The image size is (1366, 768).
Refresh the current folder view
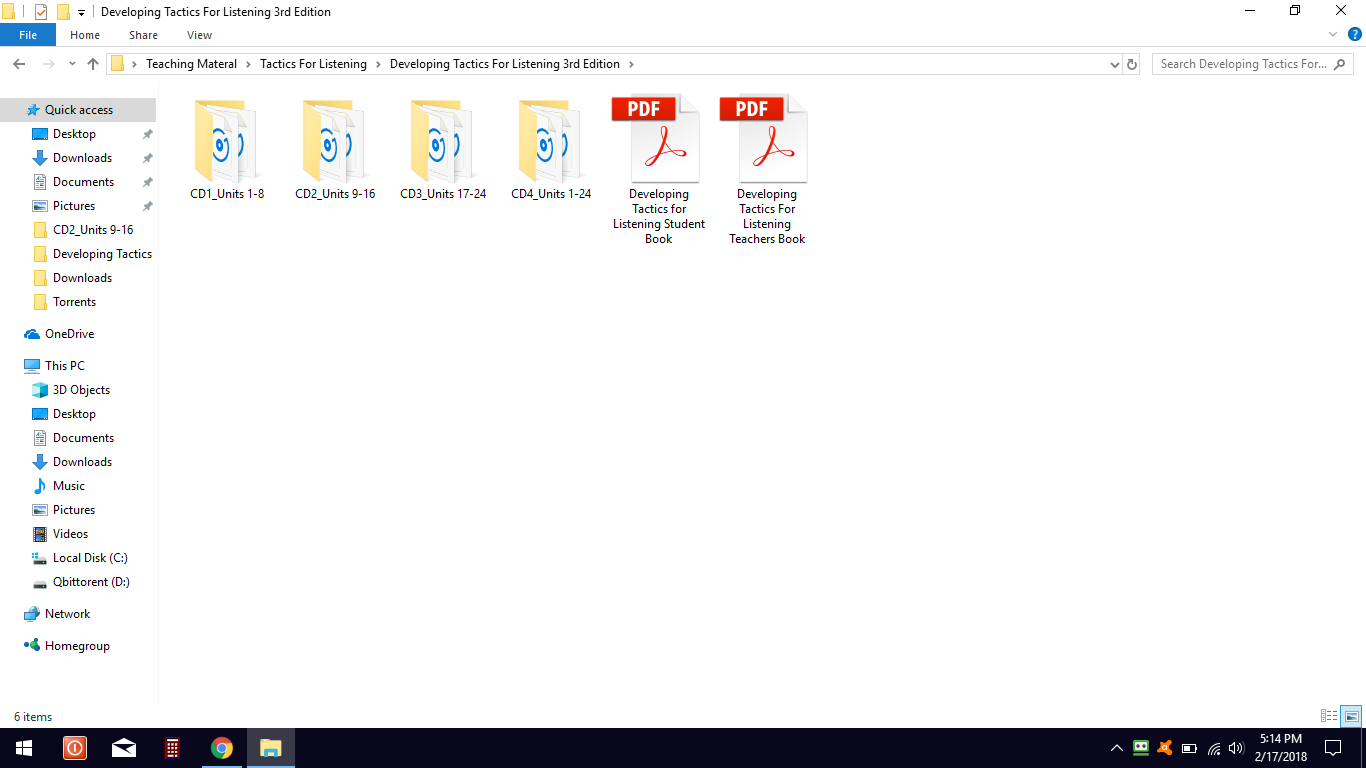coord(1132,64)
